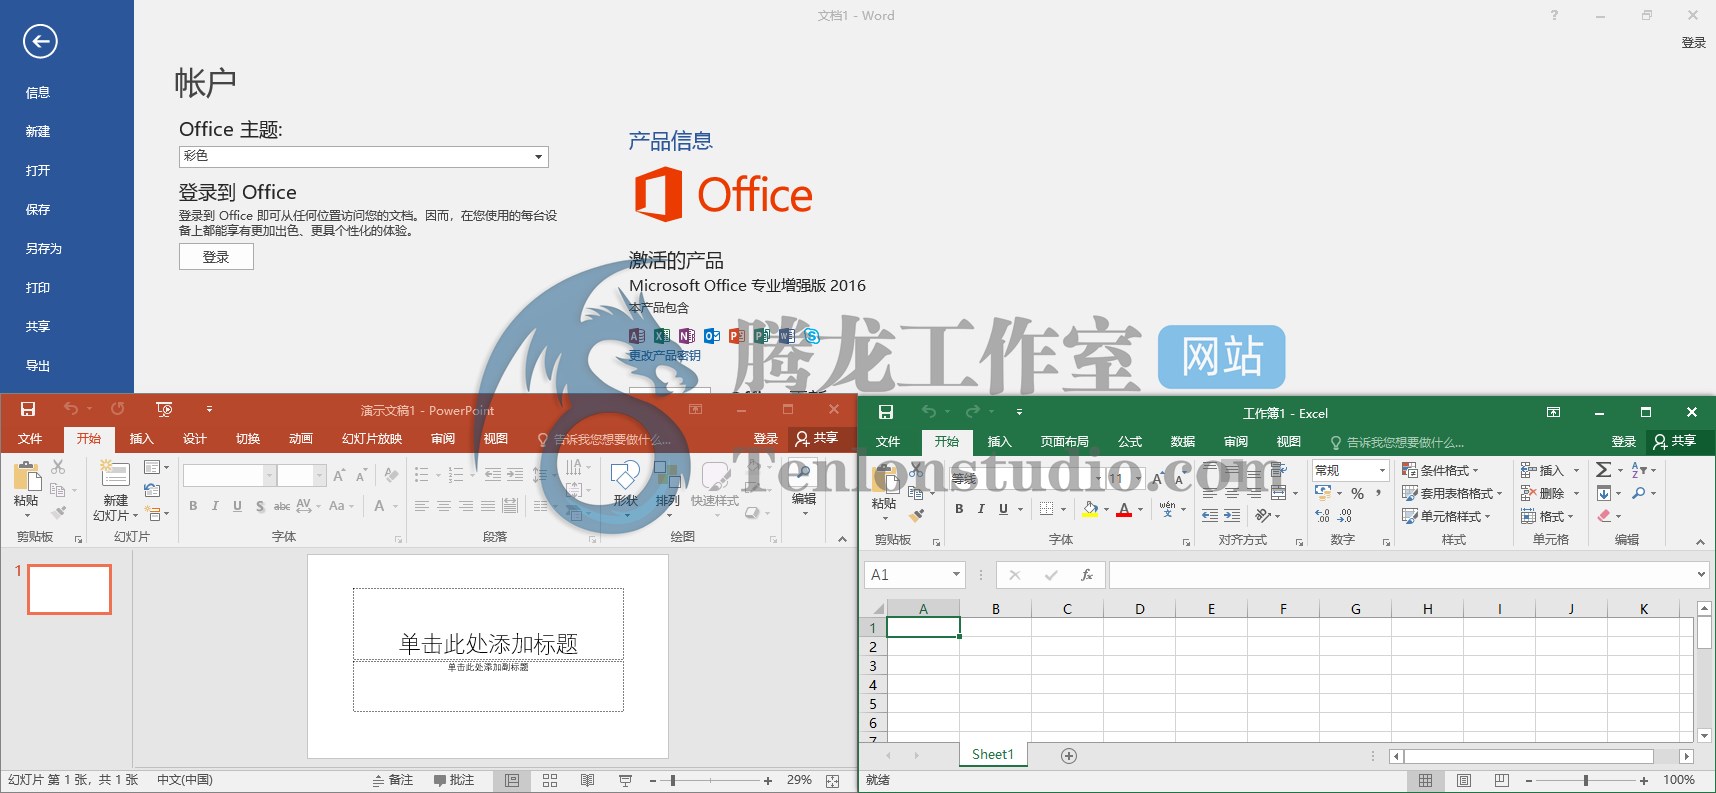
Task: Expand the Excel formula bar
Action: pos(1701,575)
